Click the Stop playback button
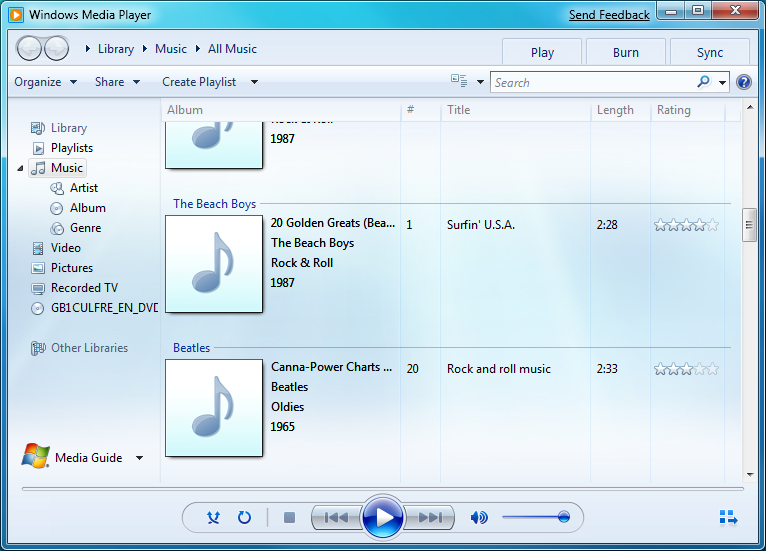Viewport: 766px width, 551px height. click(x=289, y=518)
